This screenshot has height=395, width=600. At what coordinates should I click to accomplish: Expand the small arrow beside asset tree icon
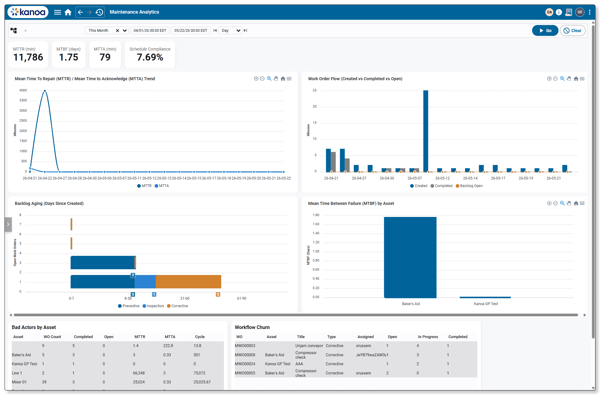(25, 31)
